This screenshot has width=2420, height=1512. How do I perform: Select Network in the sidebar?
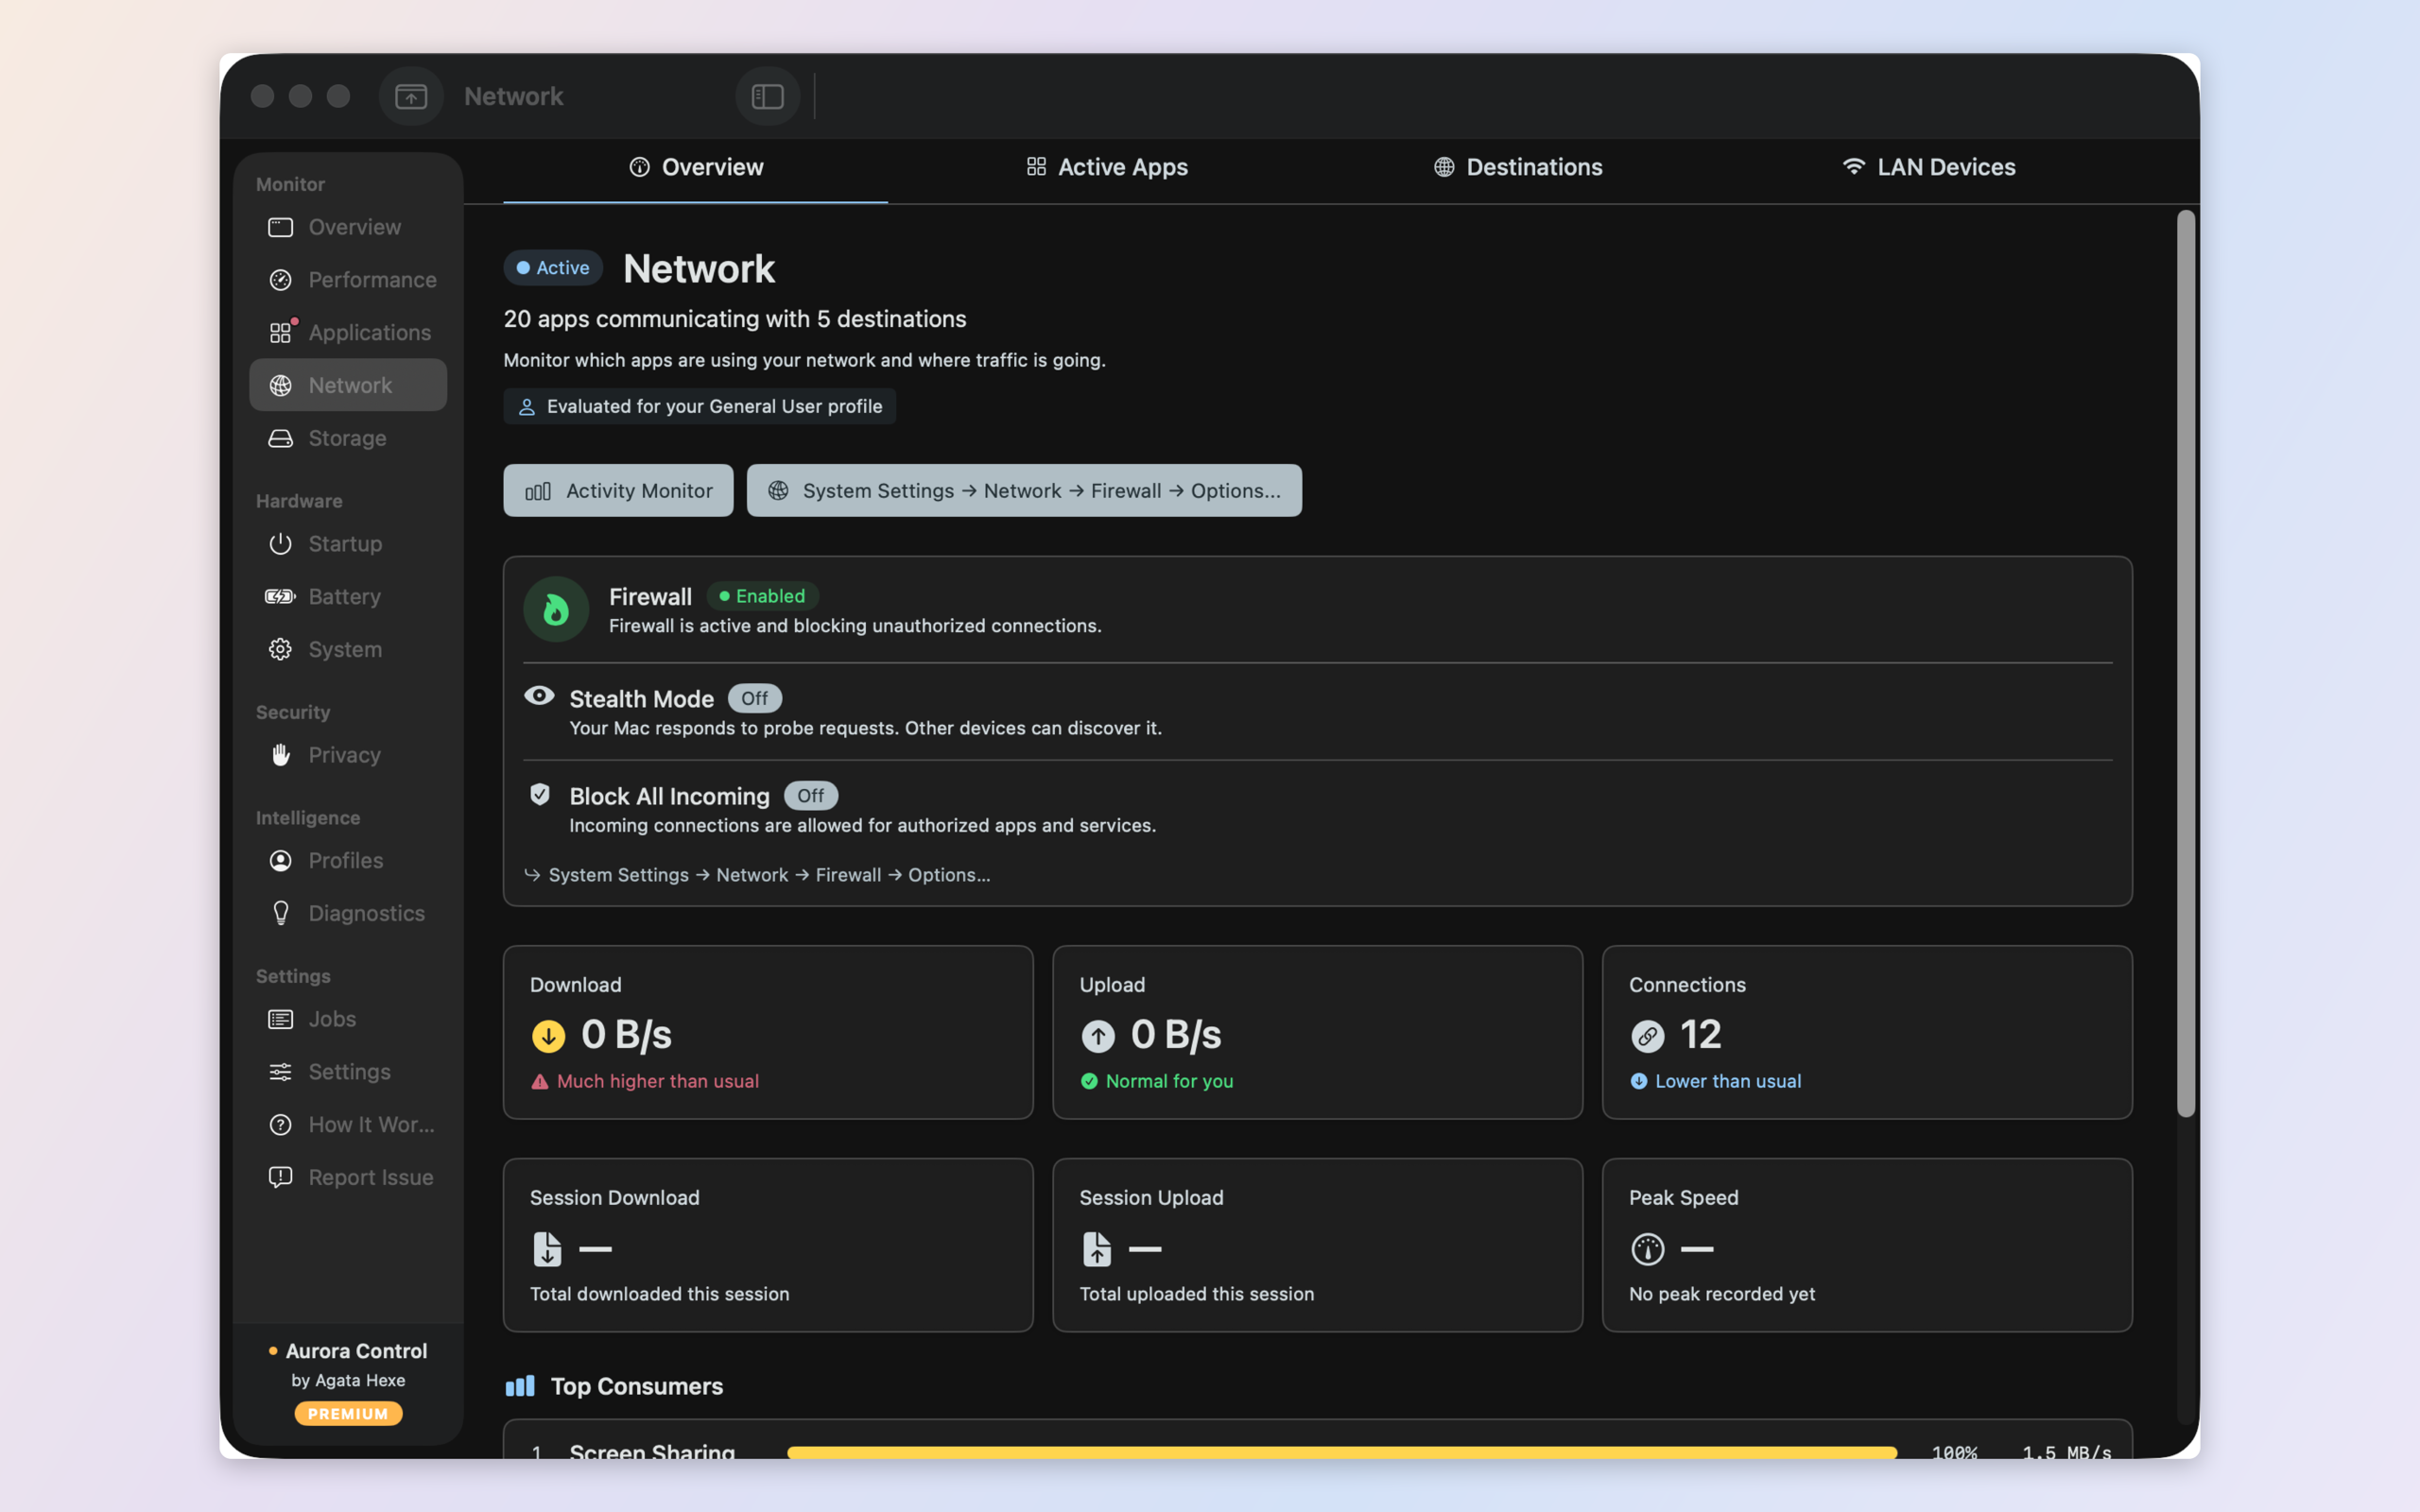(347, 385)
